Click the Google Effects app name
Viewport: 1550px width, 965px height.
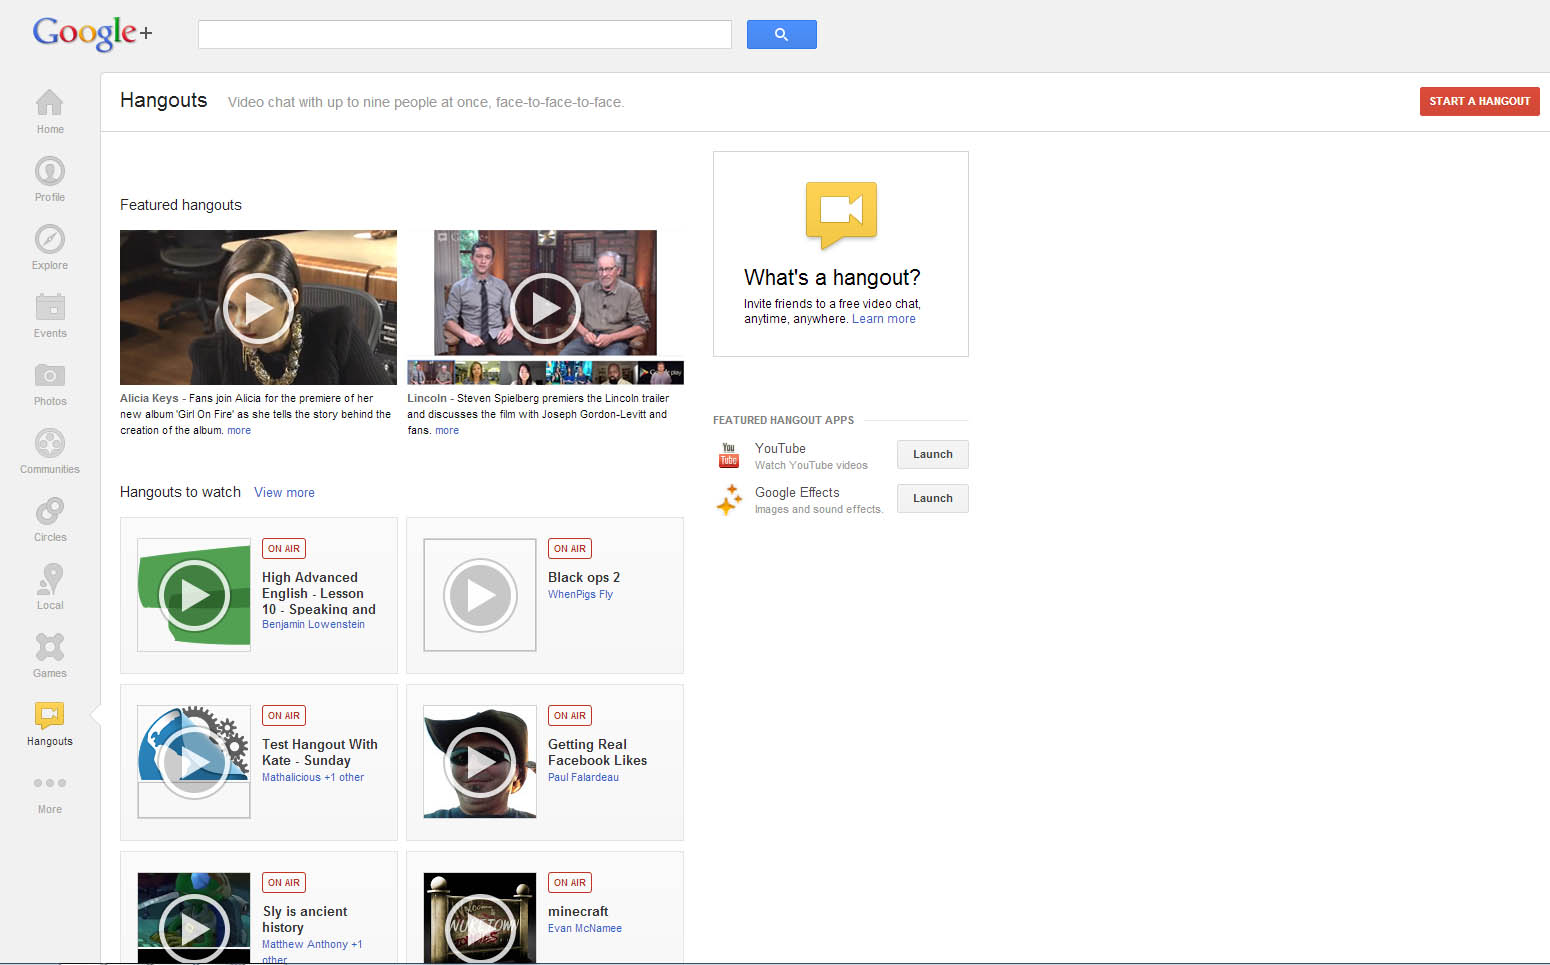click(797, 492)
